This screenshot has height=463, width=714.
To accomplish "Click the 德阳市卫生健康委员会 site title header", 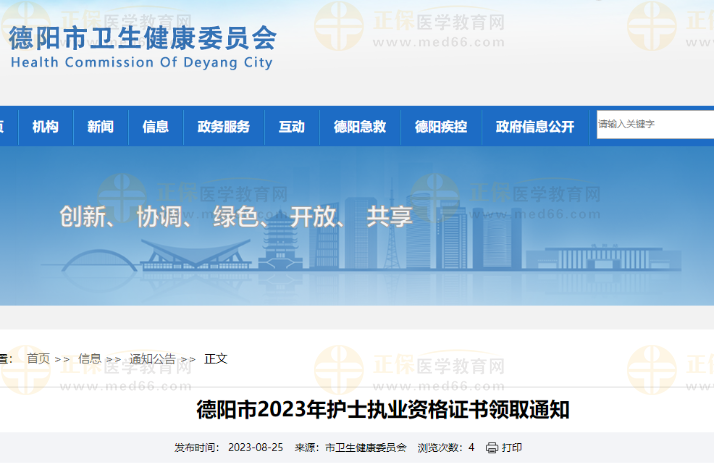I will point(142,37).
